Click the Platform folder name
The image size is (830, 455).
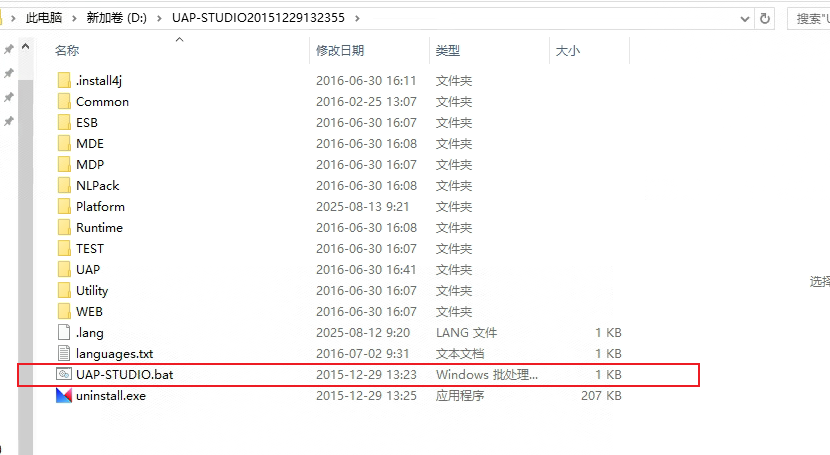coord(100,207)
